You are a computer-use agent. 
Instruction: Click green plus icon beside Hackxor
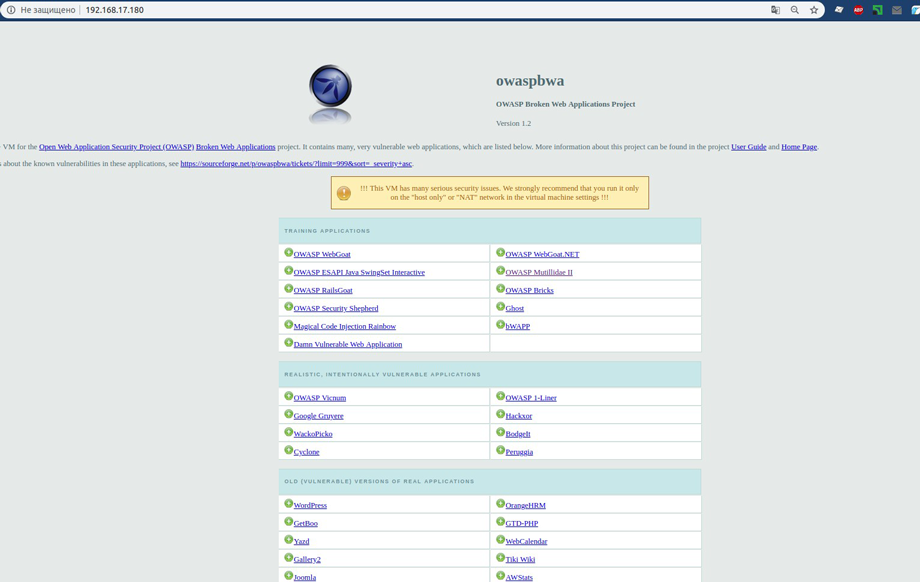coord(500,414)
